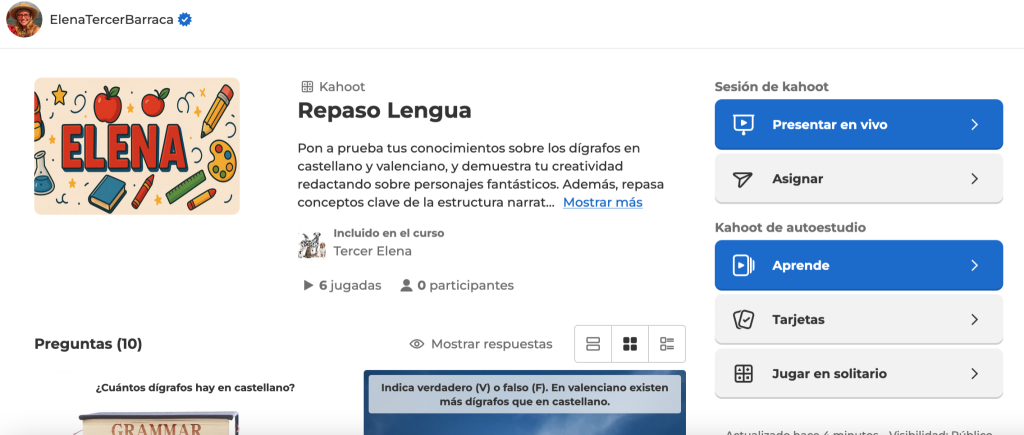The height and width of the screenshot is (435, 1024).
Task: Click the Aprende play icon
Action: [742, 266]
